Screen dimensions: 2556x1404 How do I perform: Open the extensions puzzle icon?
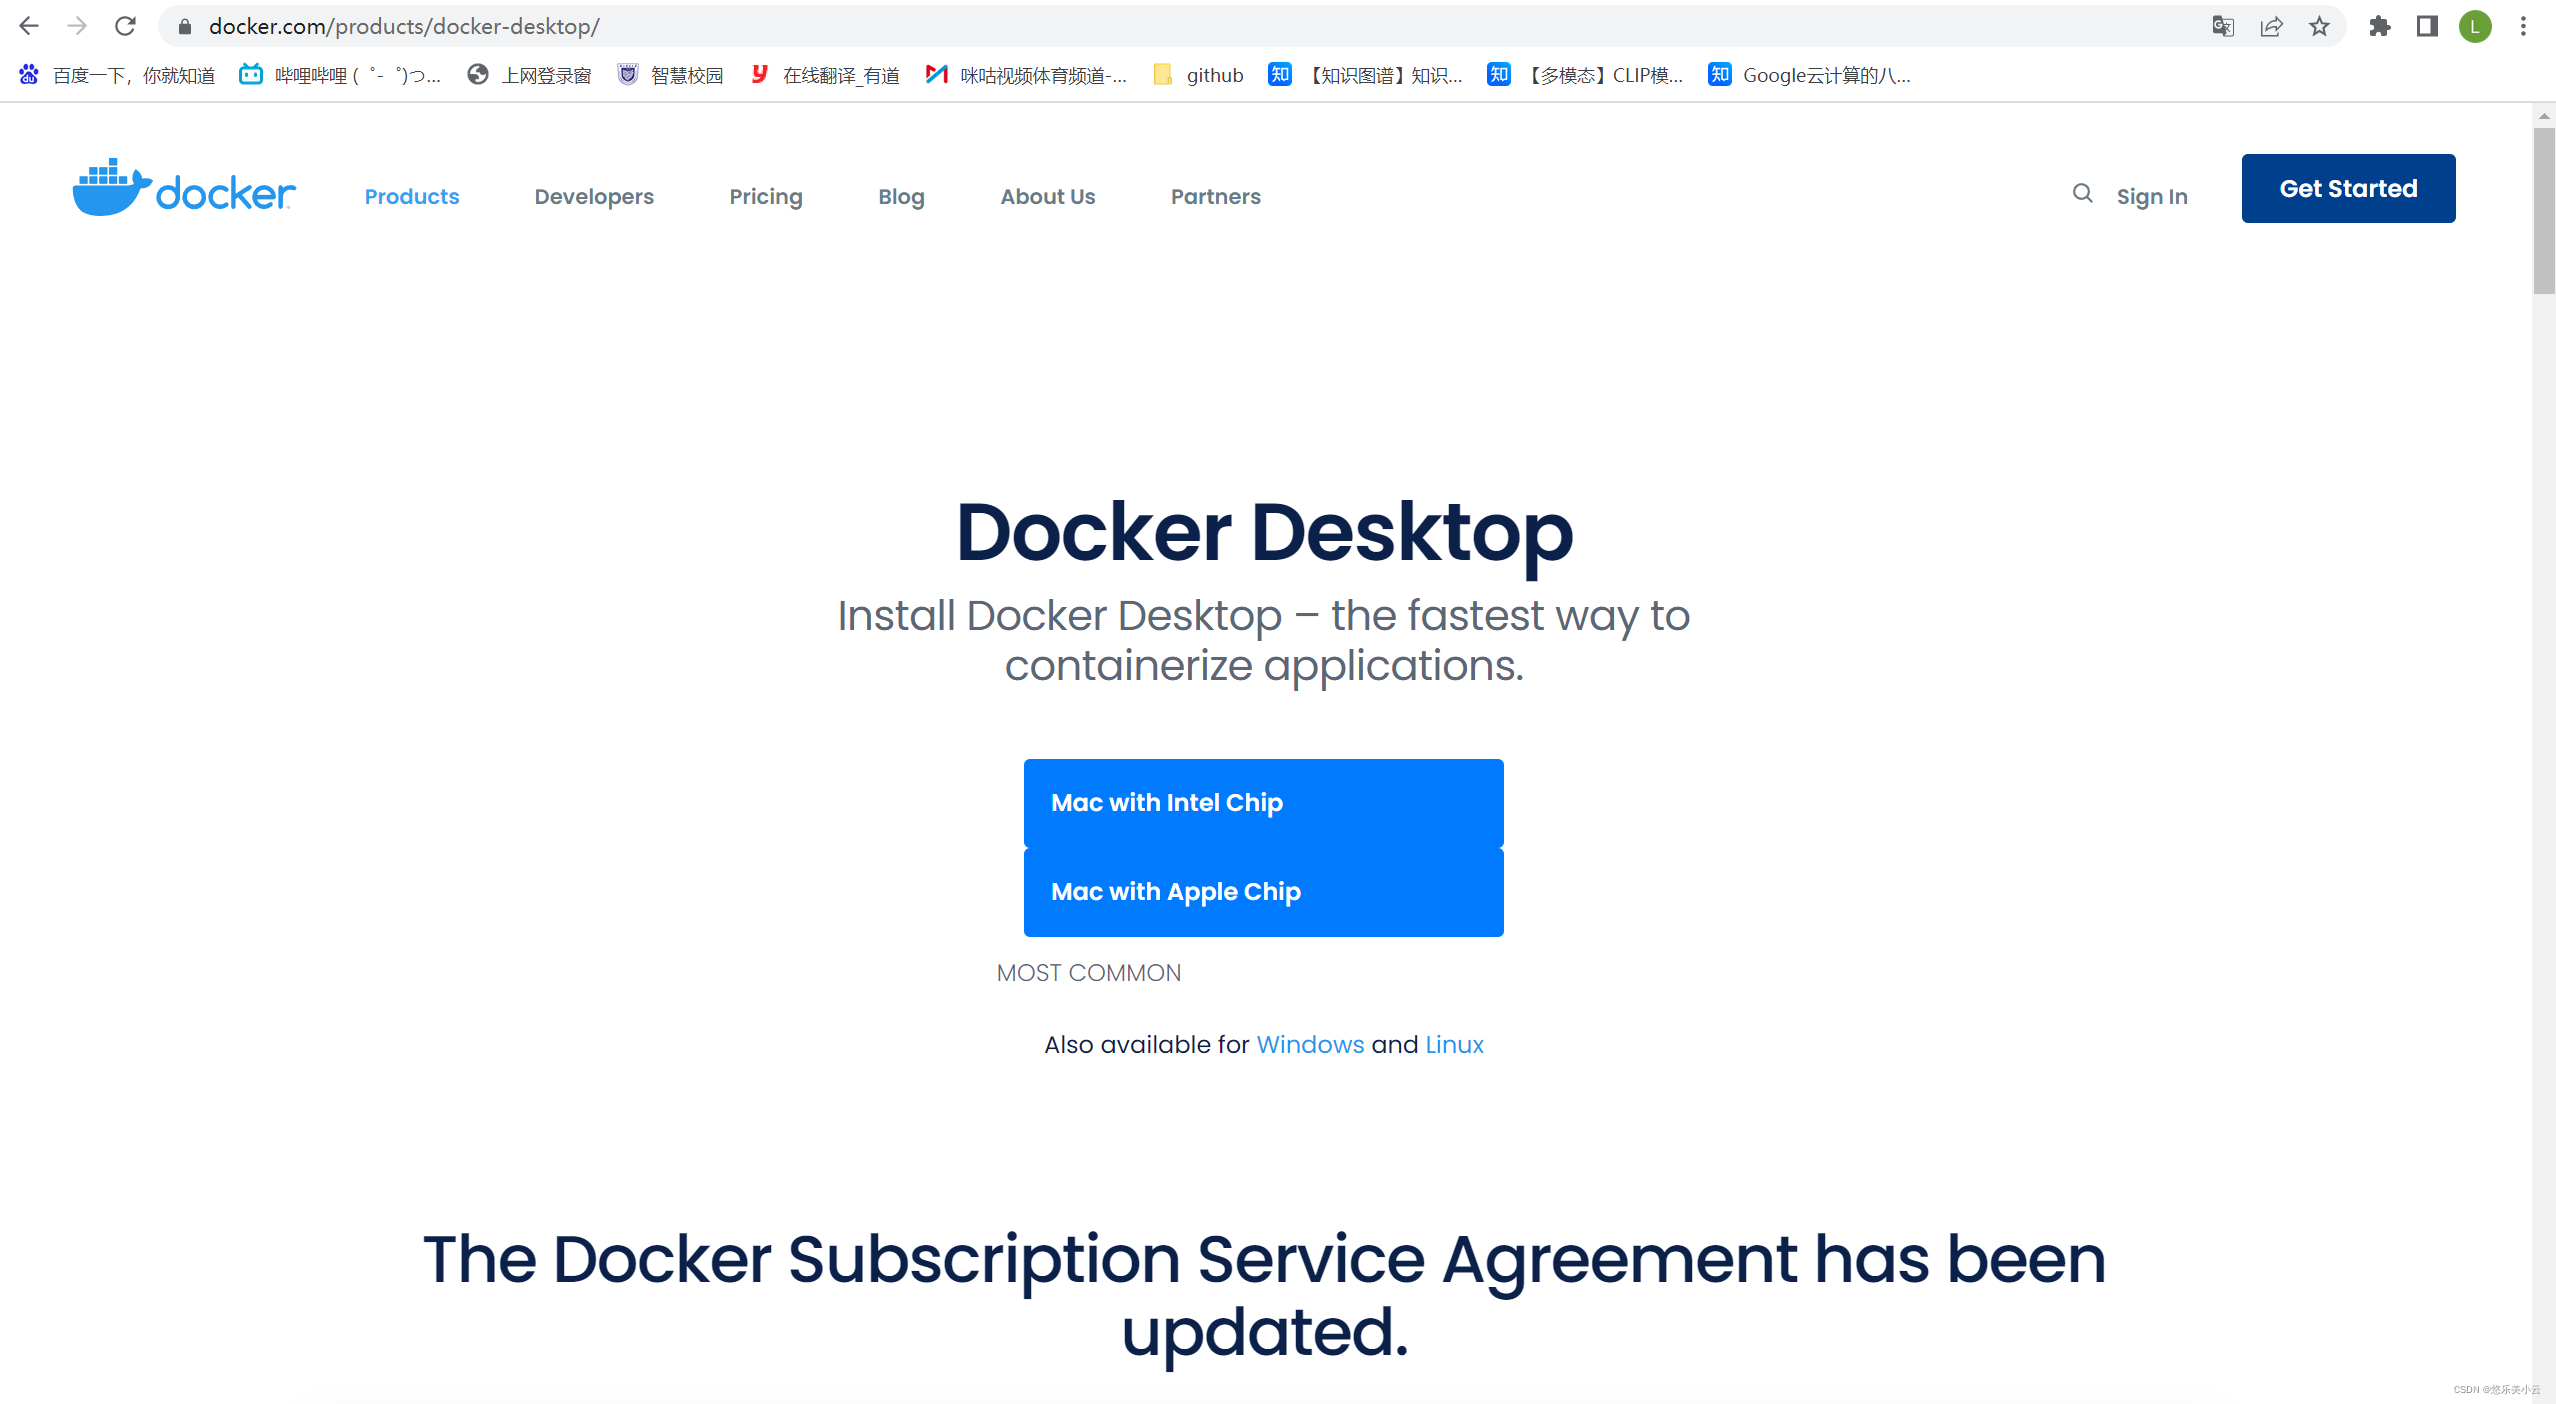pyautogui.click(x=2379, y=26)
